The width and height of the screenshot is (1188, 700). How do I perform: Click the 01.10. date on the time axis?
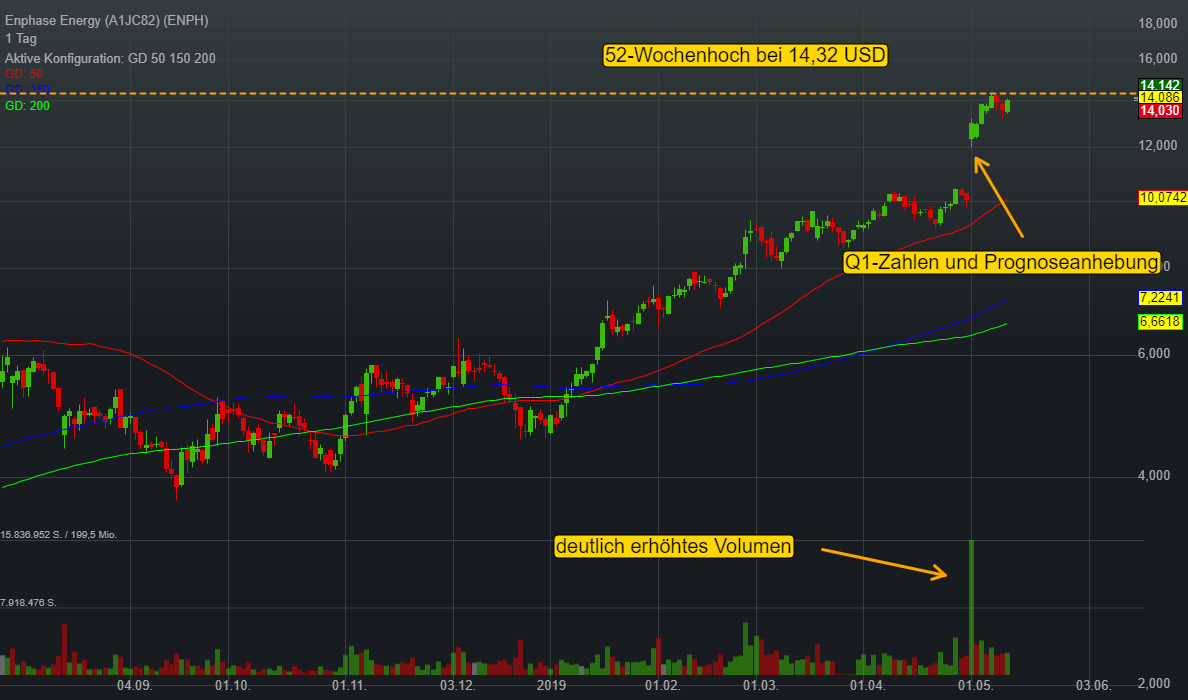pyautogui.click(x=233, y=686)
